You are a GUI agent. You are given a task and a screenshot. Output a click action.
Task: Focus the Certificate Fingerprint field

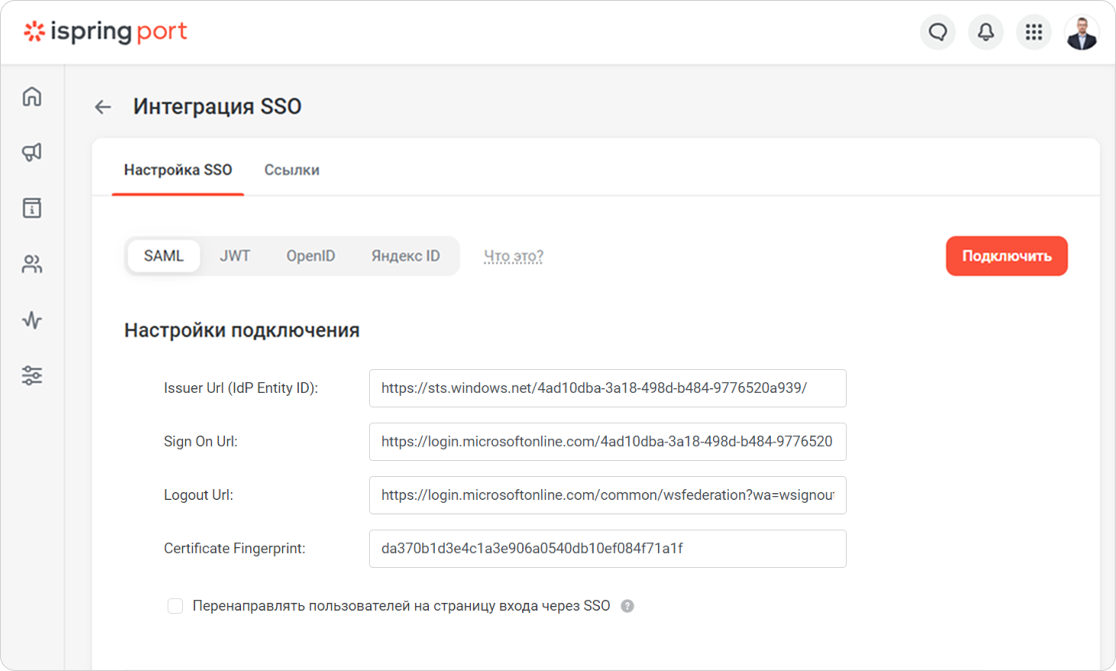click(608, 549)
